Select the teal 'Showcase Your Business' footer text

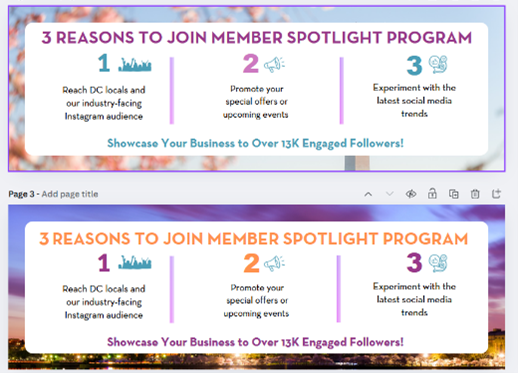pos(255,143)
